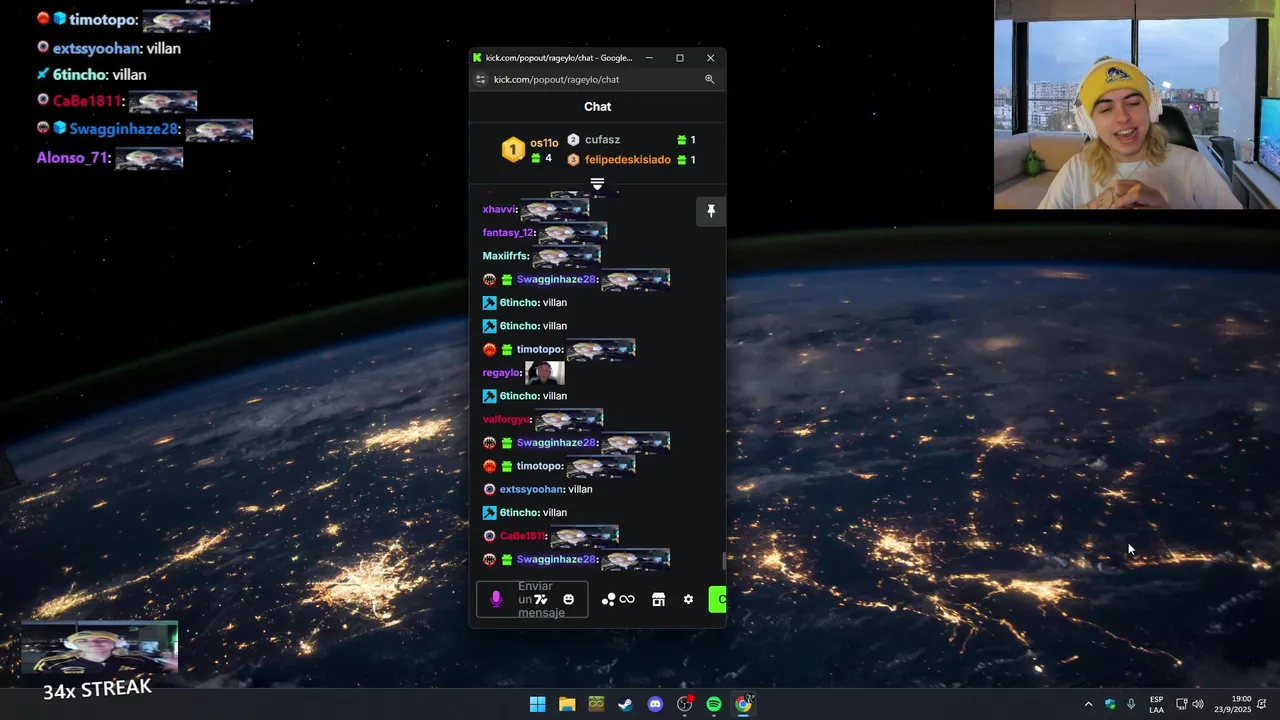Open the green app icon next to File Explorer

click(596, 704)
